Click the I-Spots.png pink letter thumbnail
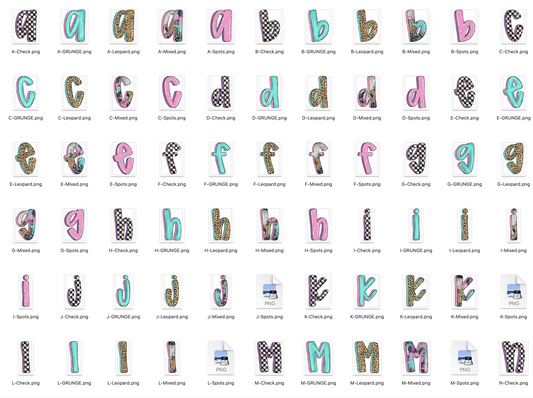This screenshot has width=533, height=398. pyautogui.click(x=26, y=291)
